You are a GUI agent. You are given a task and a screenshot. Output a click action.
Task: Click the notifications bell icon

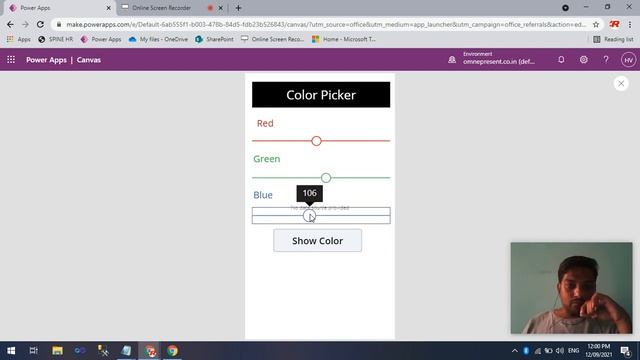[561, 60]
